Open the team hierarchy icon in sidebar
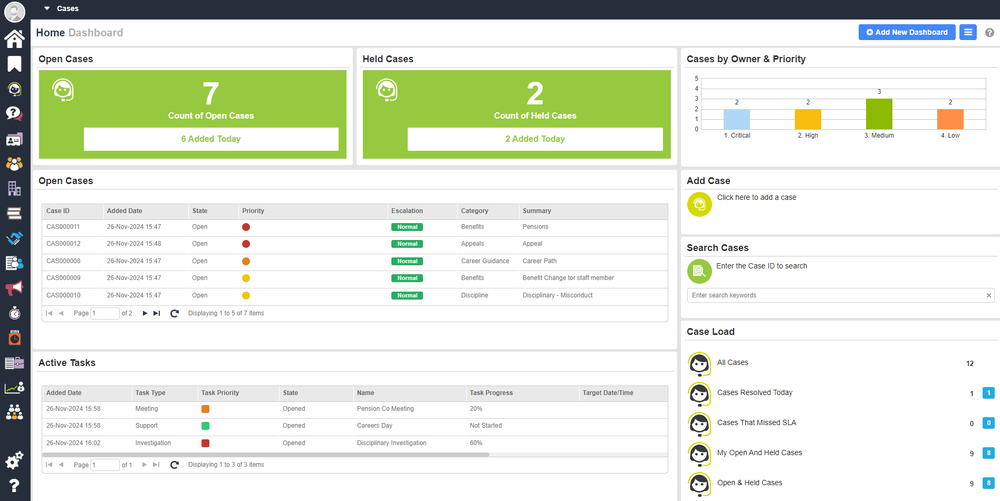Viewport: 1000px width, 501px height. tap(14, 412)
